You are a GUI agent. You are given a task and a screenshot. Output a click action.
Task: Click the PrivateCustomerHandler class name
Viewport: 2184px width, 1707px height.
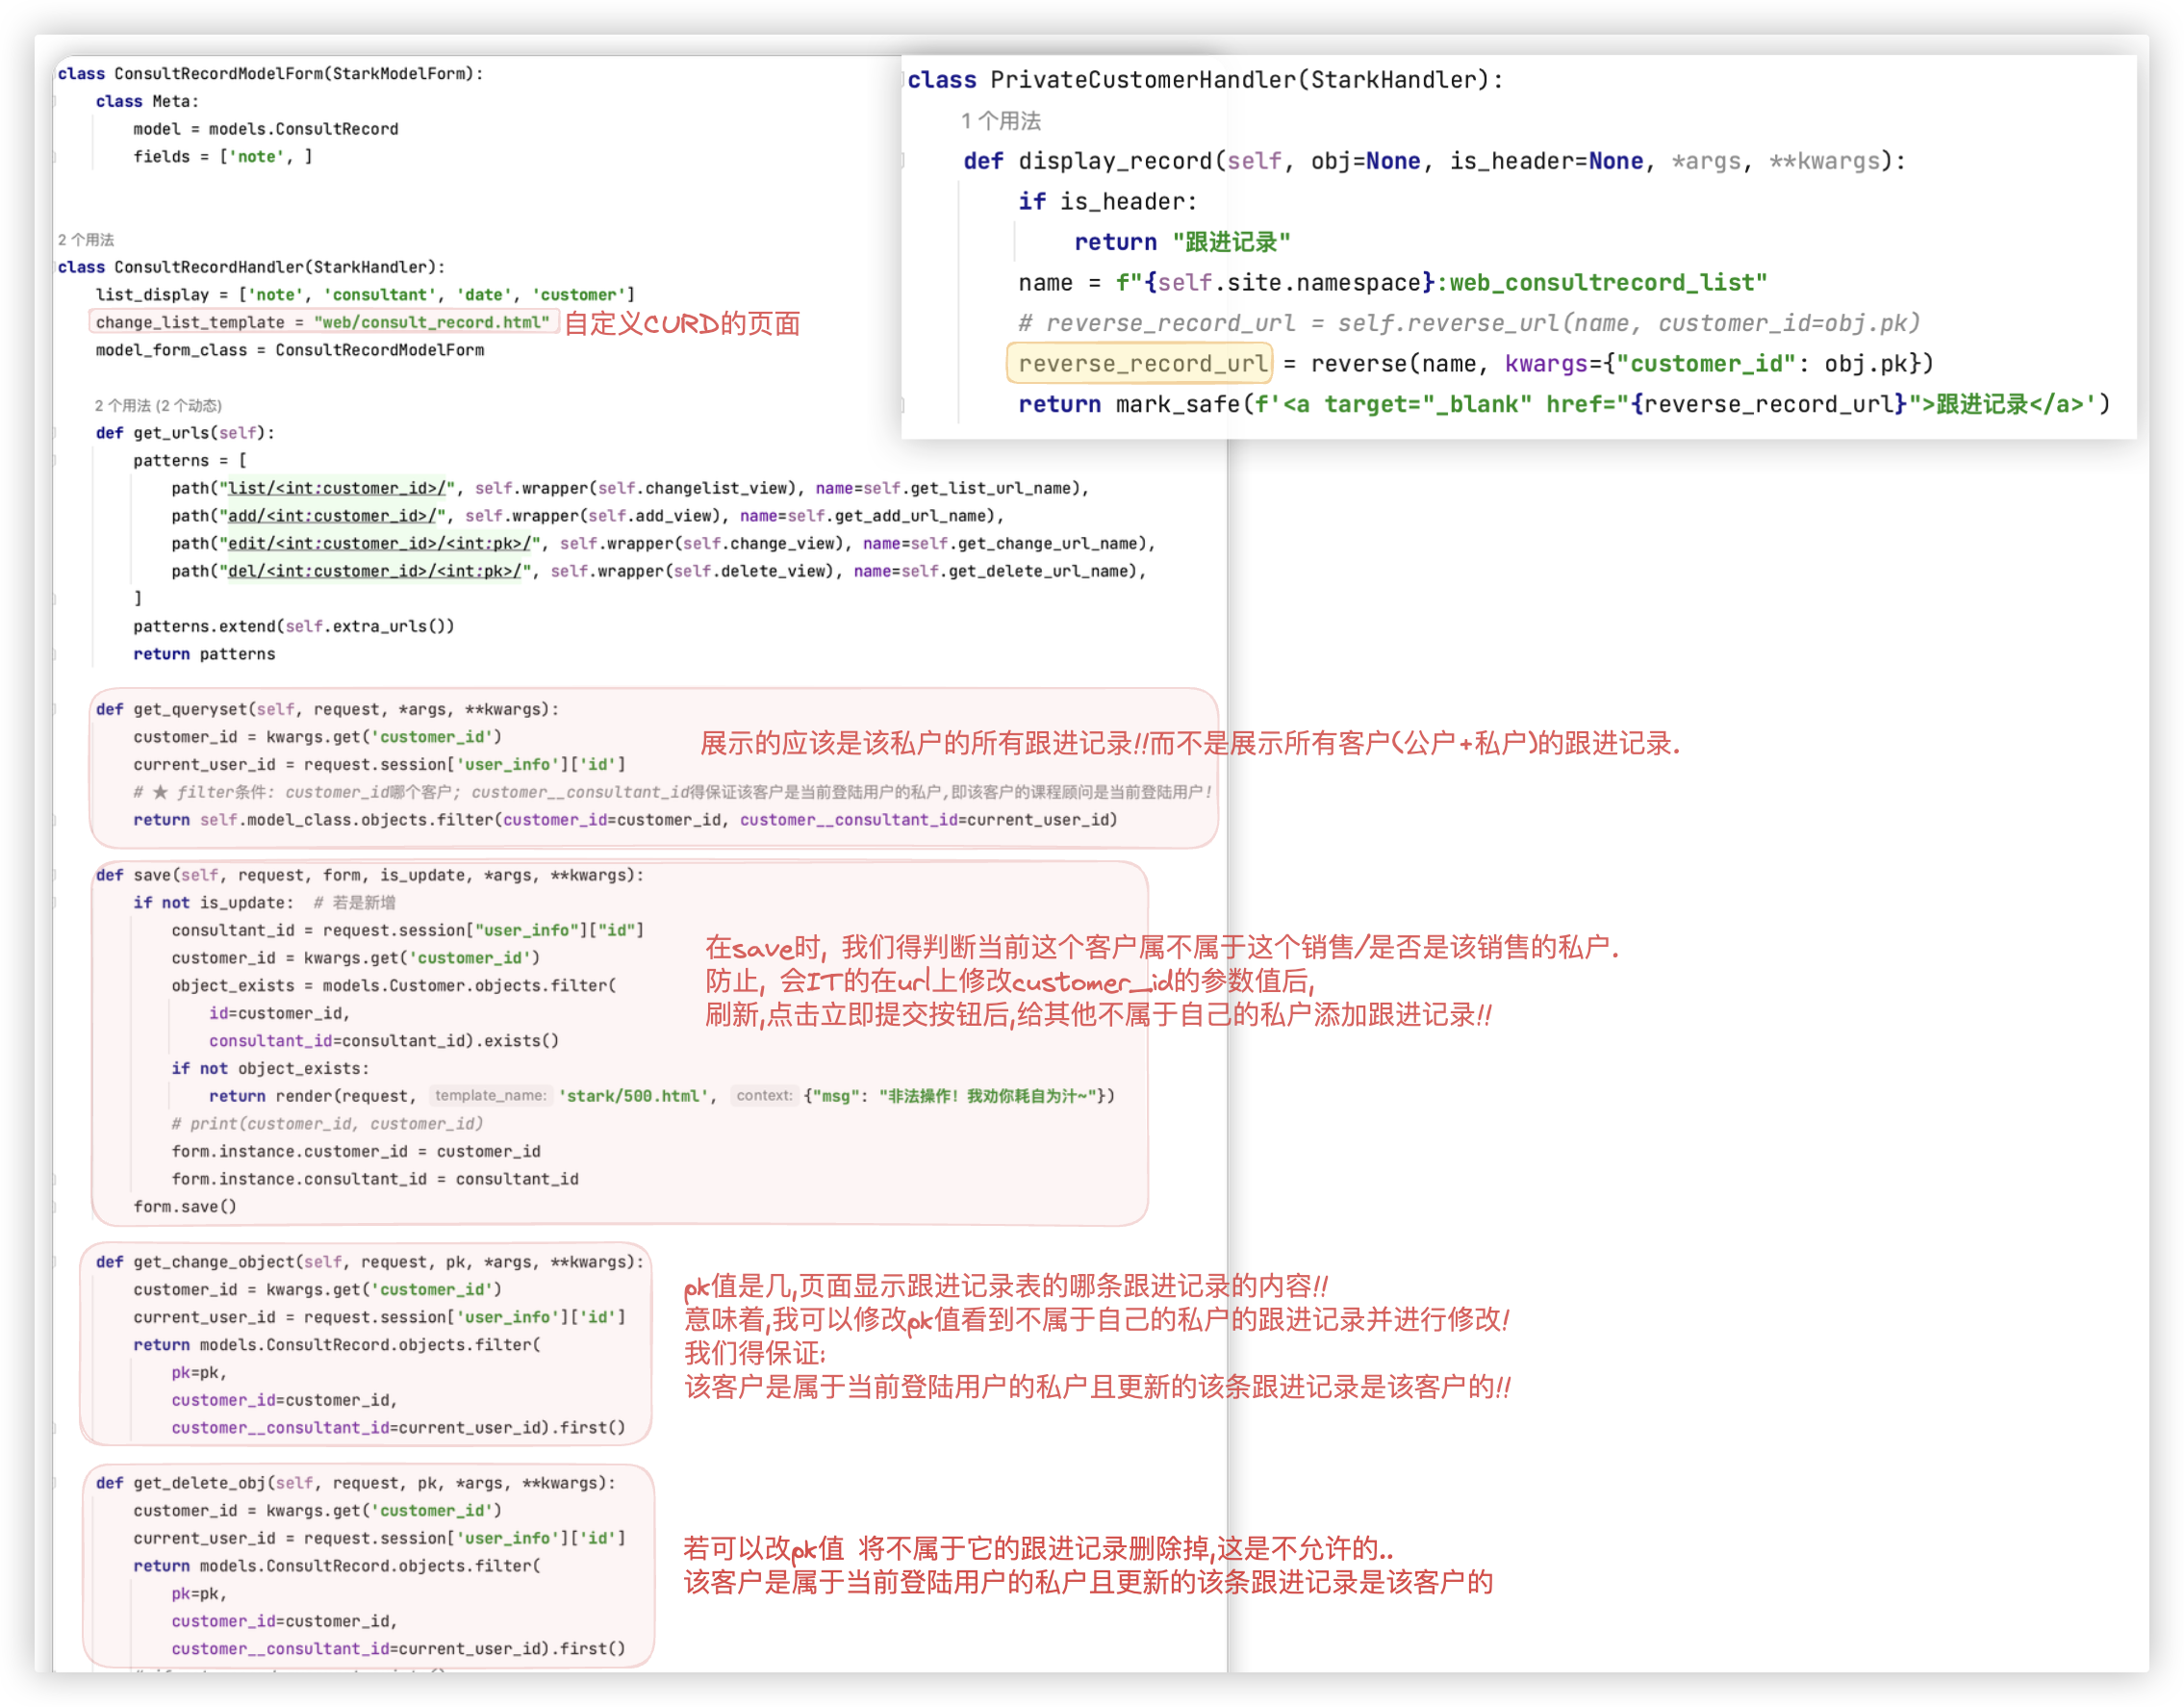[1143, 80]
